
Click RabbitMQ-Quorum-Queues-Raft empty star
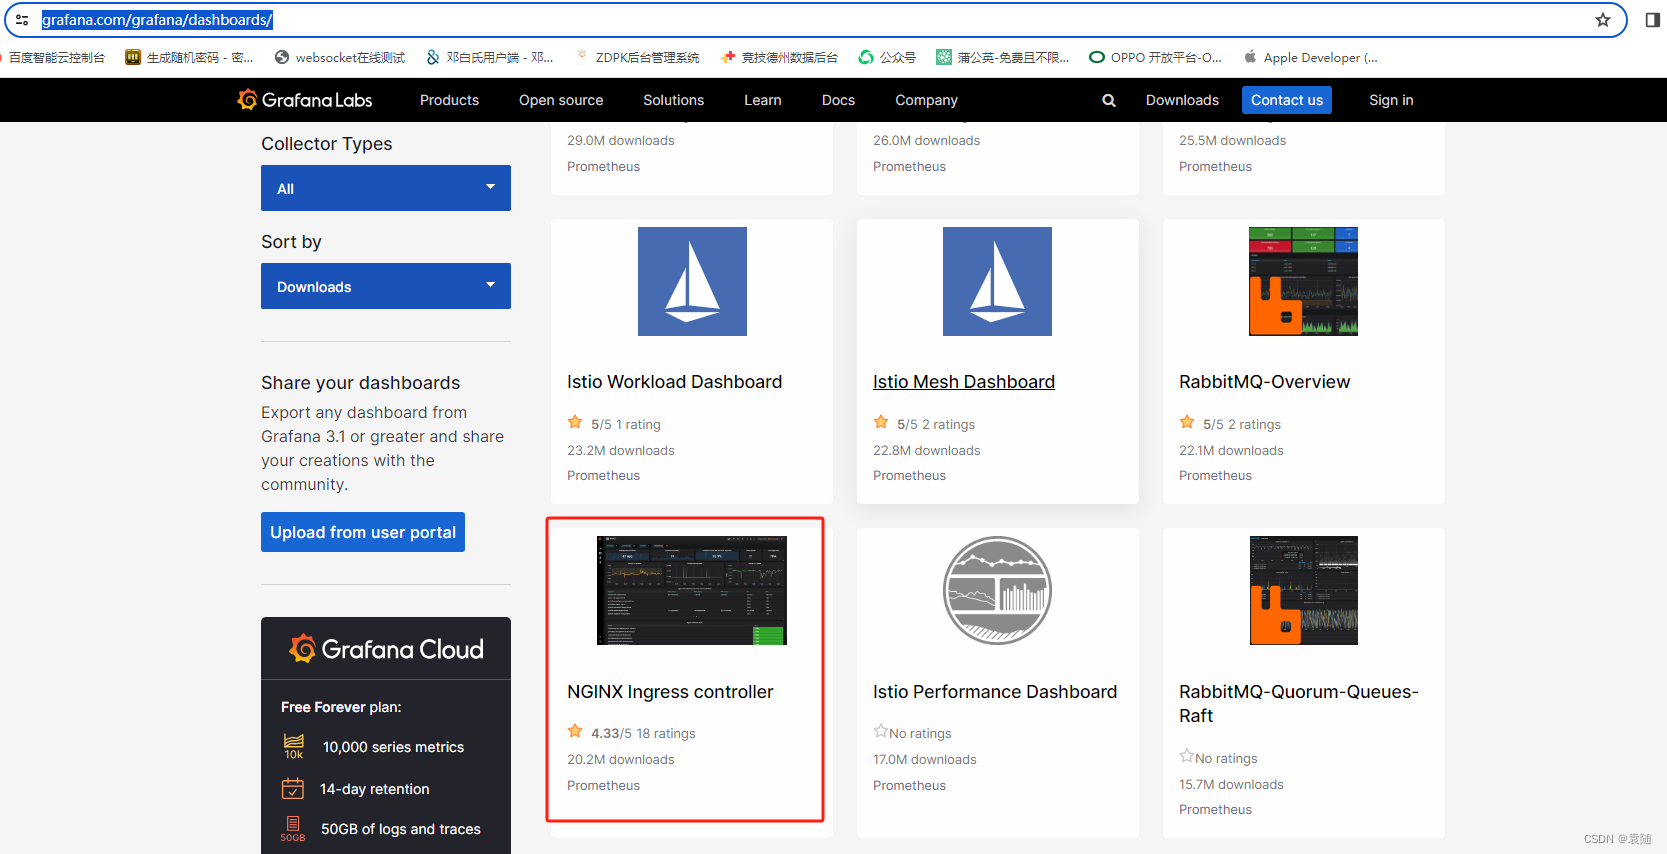(1186, 756)
